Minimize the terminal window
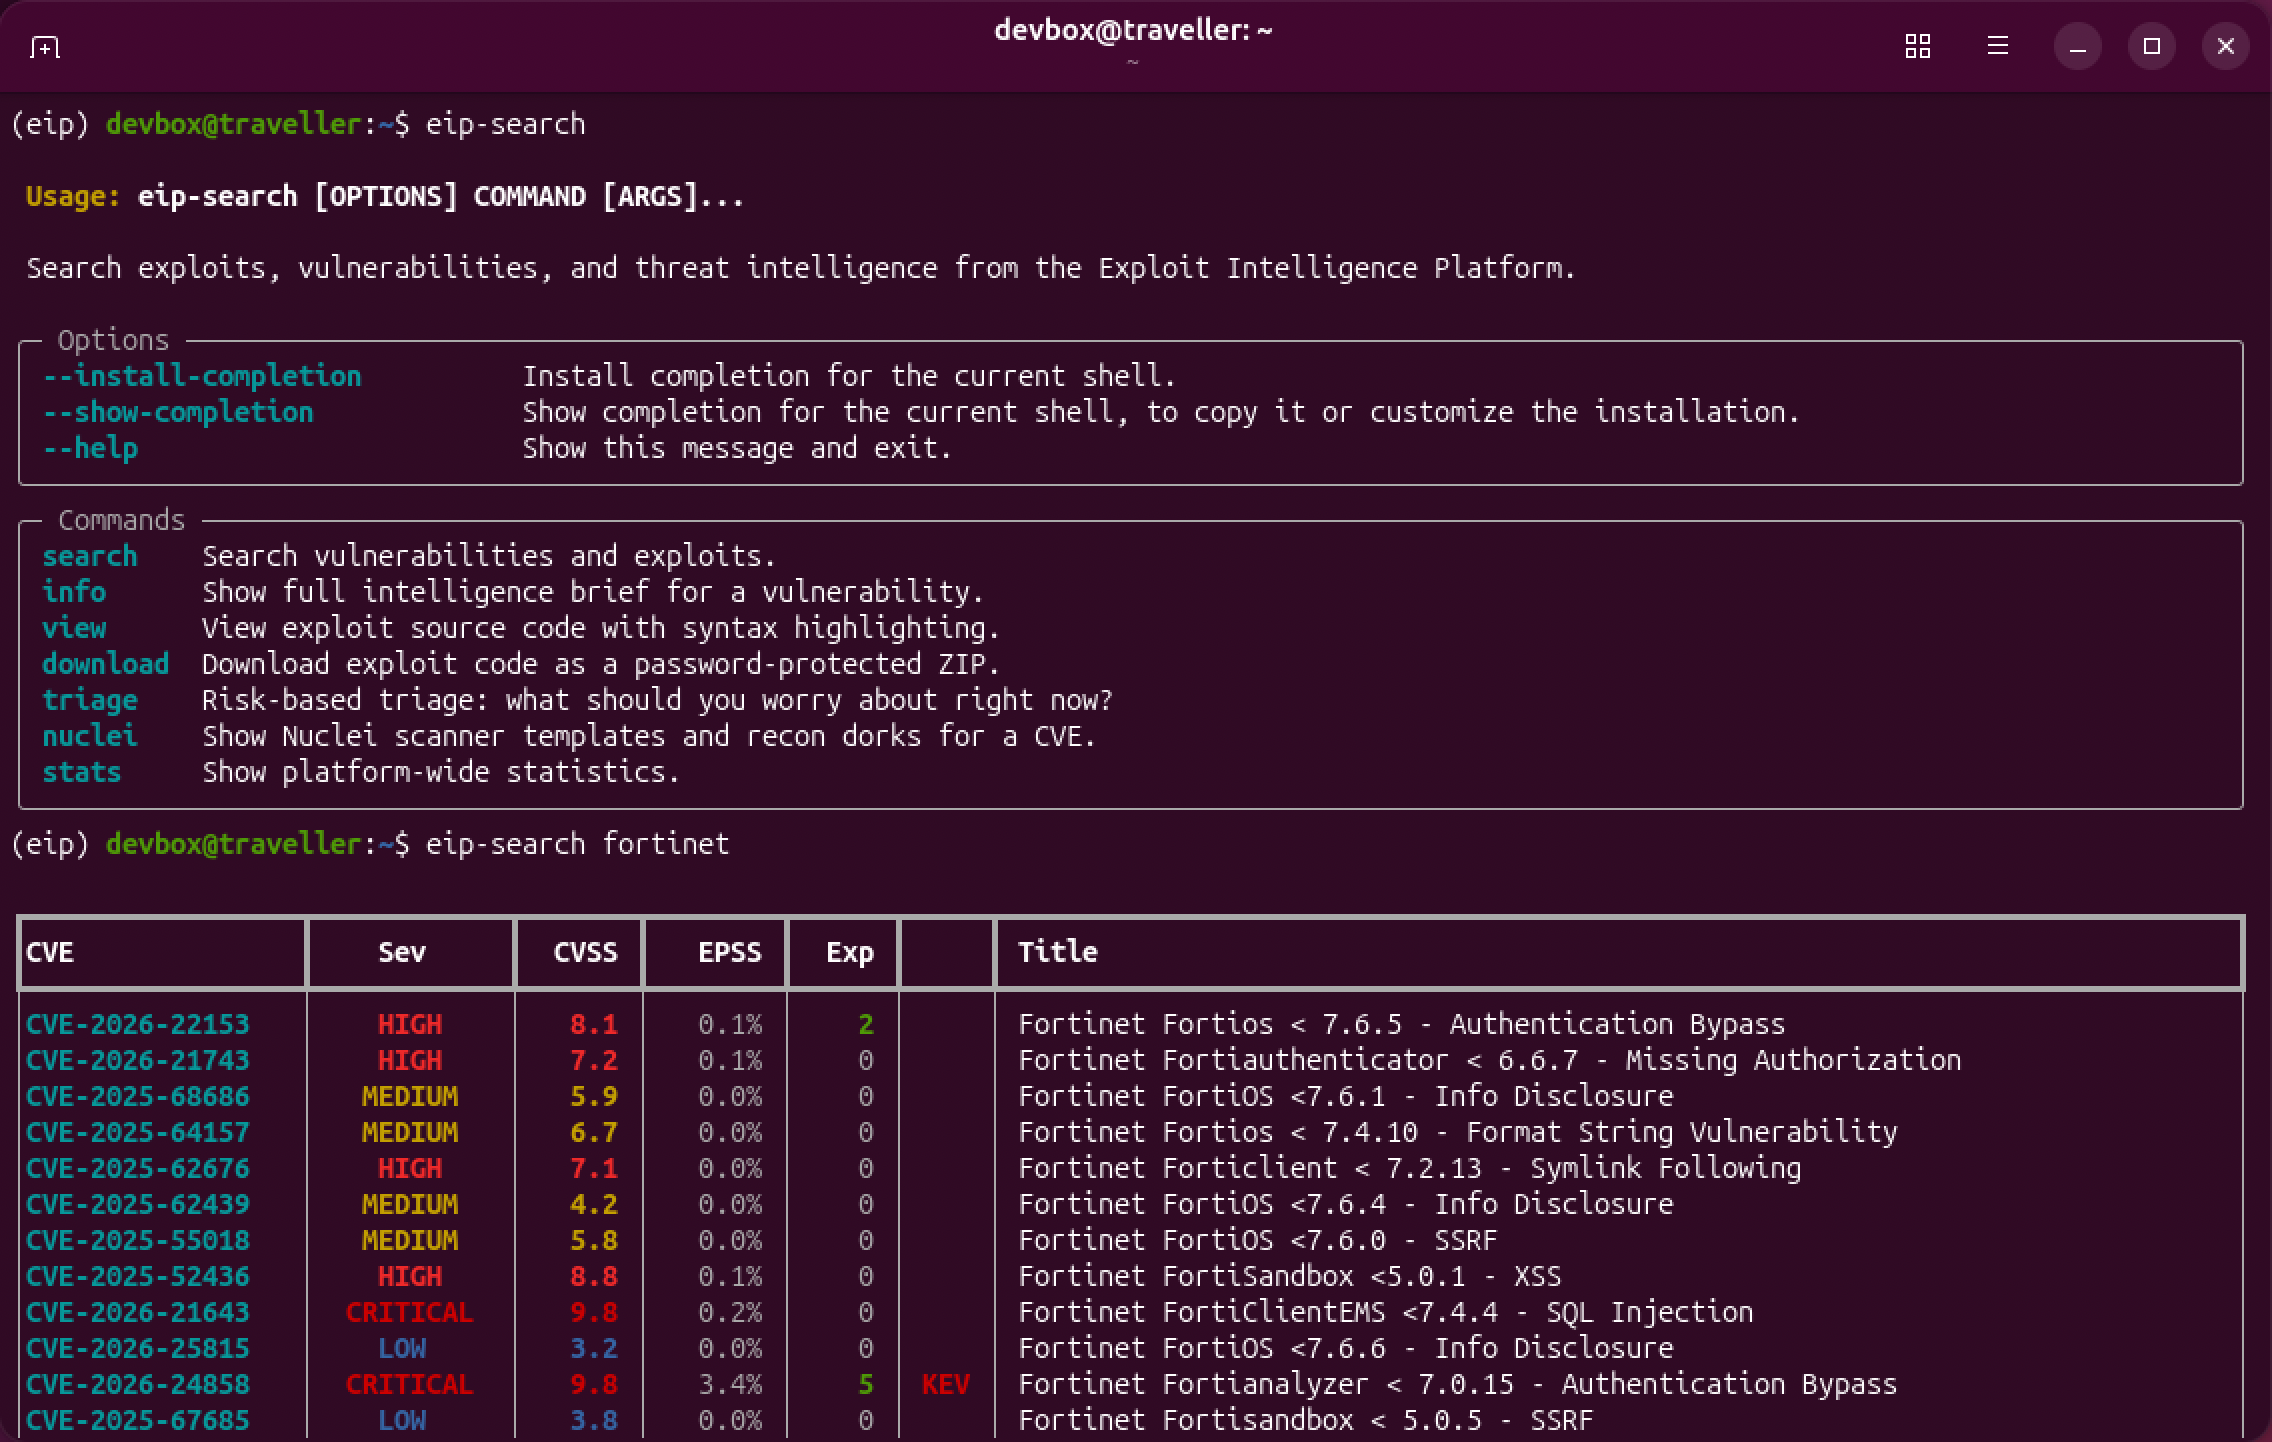 pos(2077,47)
